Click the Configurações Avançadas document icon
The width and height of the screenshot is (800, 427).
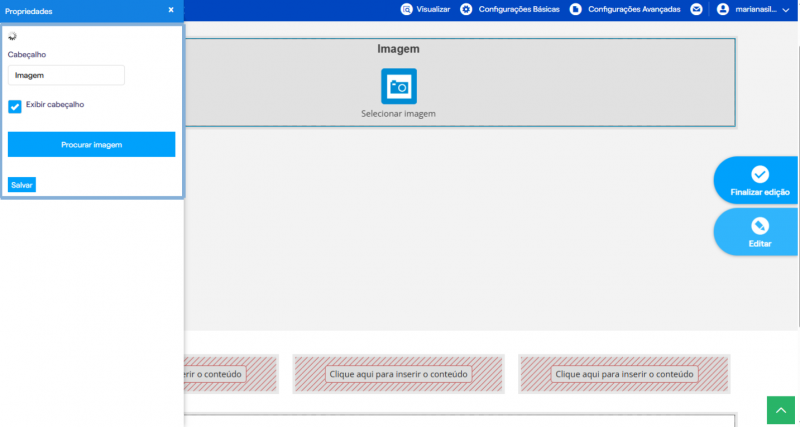(x=576, y=9)
